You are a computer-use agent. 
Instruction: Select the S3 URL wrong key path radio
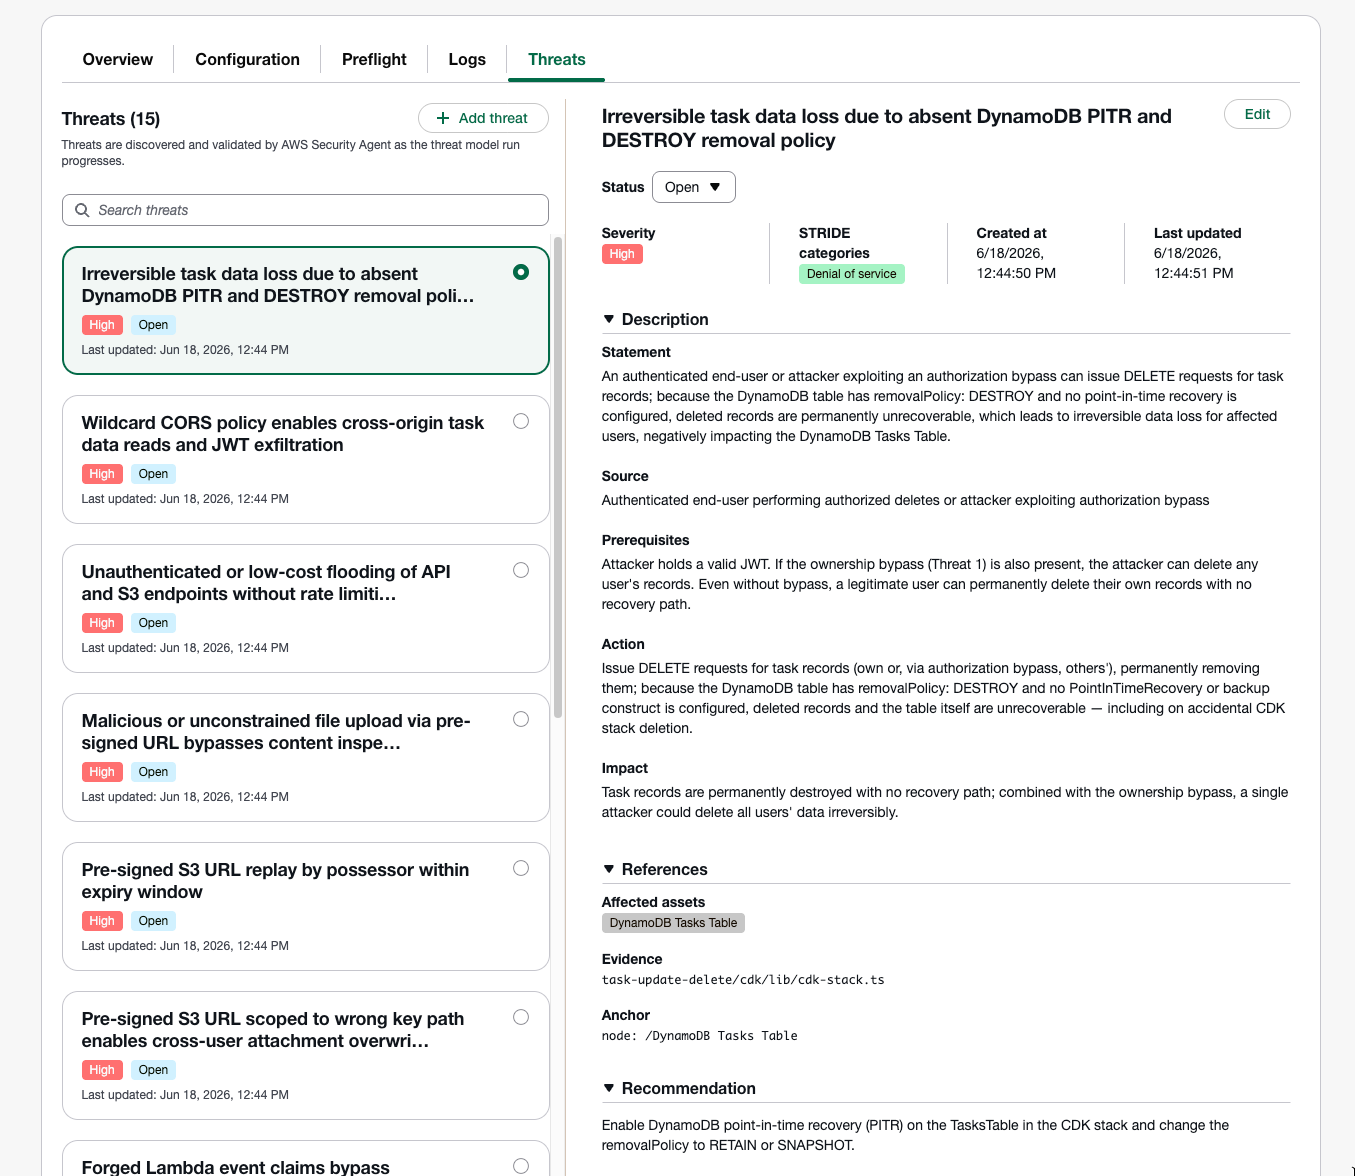521,1017
